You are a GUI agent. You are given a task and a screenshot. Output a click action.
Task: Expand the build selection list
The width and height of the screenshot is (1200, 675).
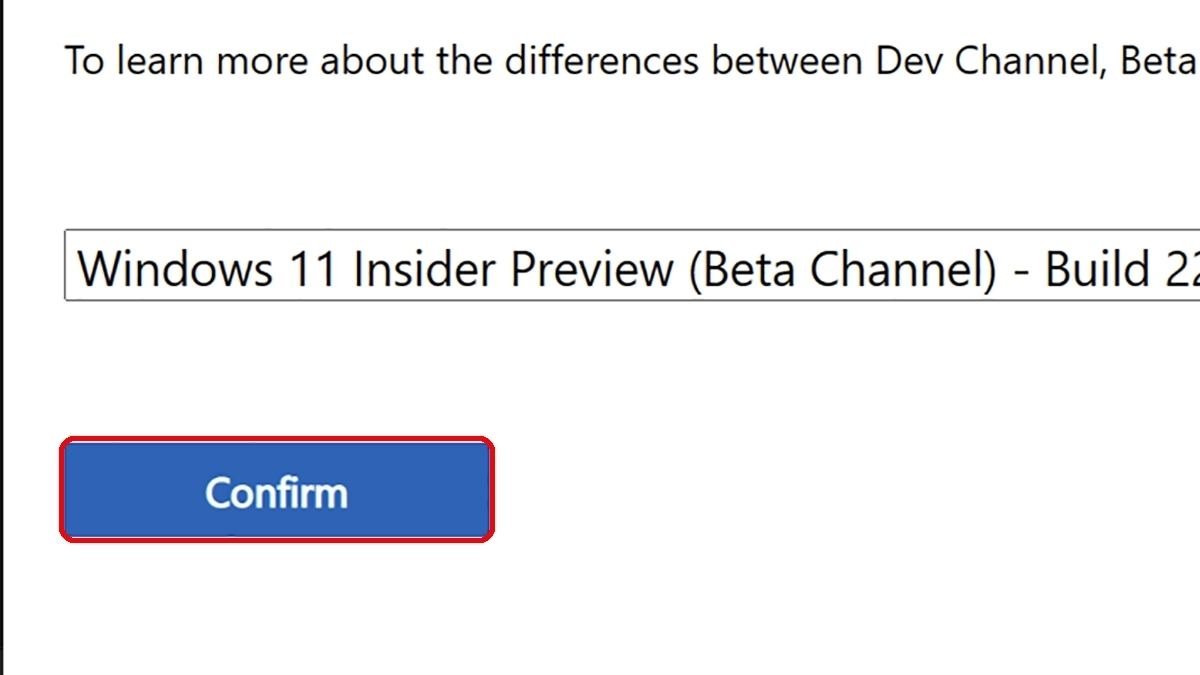(632, 266)
